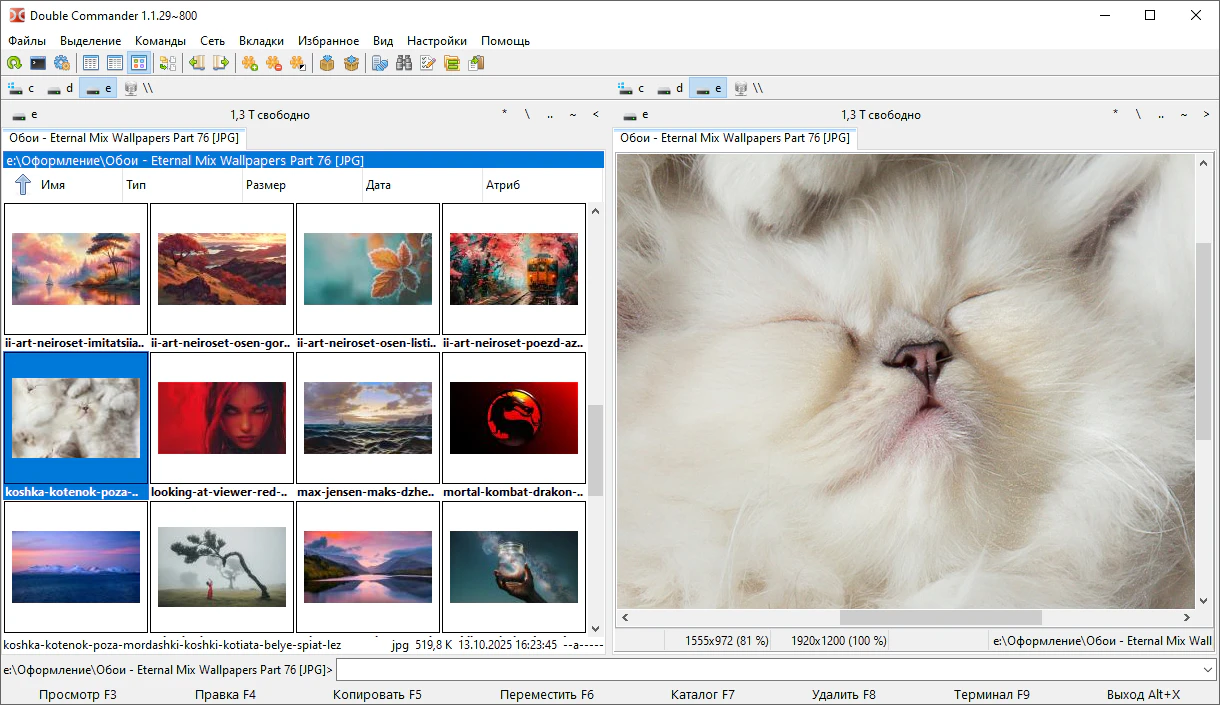Screen dimensions: 1220x705
Task: Toggle thumbnails view mode in toolbar
Action: [x=139, y=63]
